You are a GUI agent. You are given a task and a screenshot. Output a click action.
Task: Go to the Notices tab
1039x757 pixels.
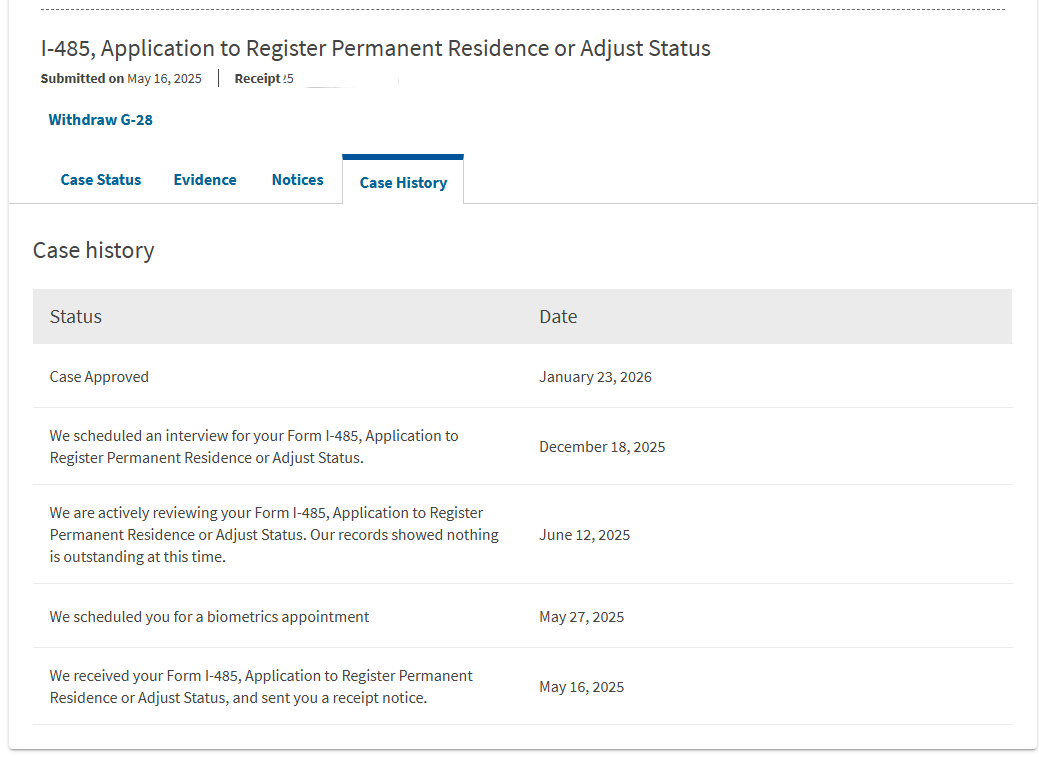pyautogui.click(x=297, y=180)
